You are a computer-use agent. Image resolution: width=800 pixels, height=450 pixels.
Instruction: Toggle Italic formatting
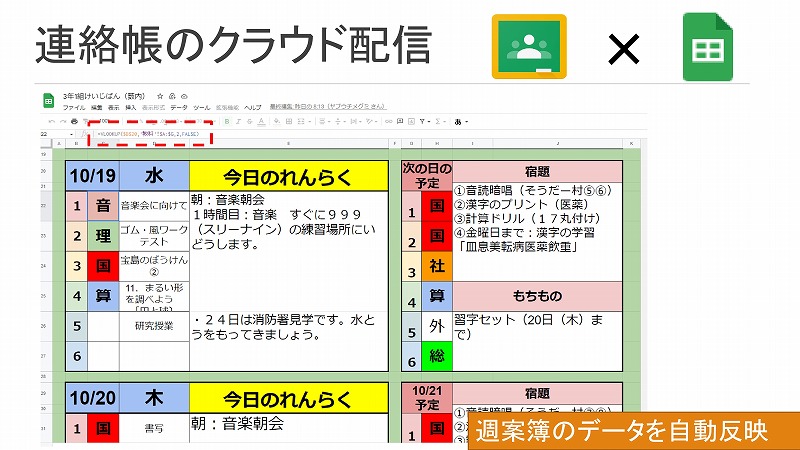[238, 121]
